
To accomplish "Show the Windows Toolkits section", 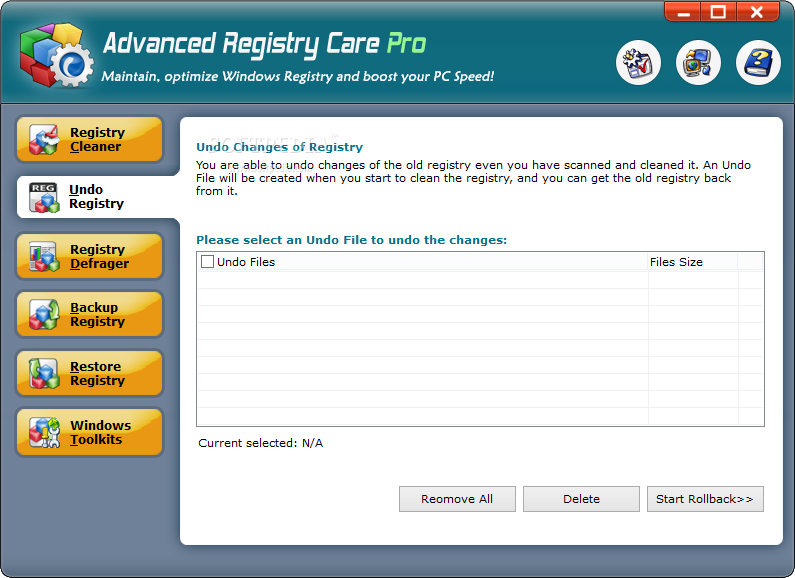I will pyautogui.click(x=90, y=432).
